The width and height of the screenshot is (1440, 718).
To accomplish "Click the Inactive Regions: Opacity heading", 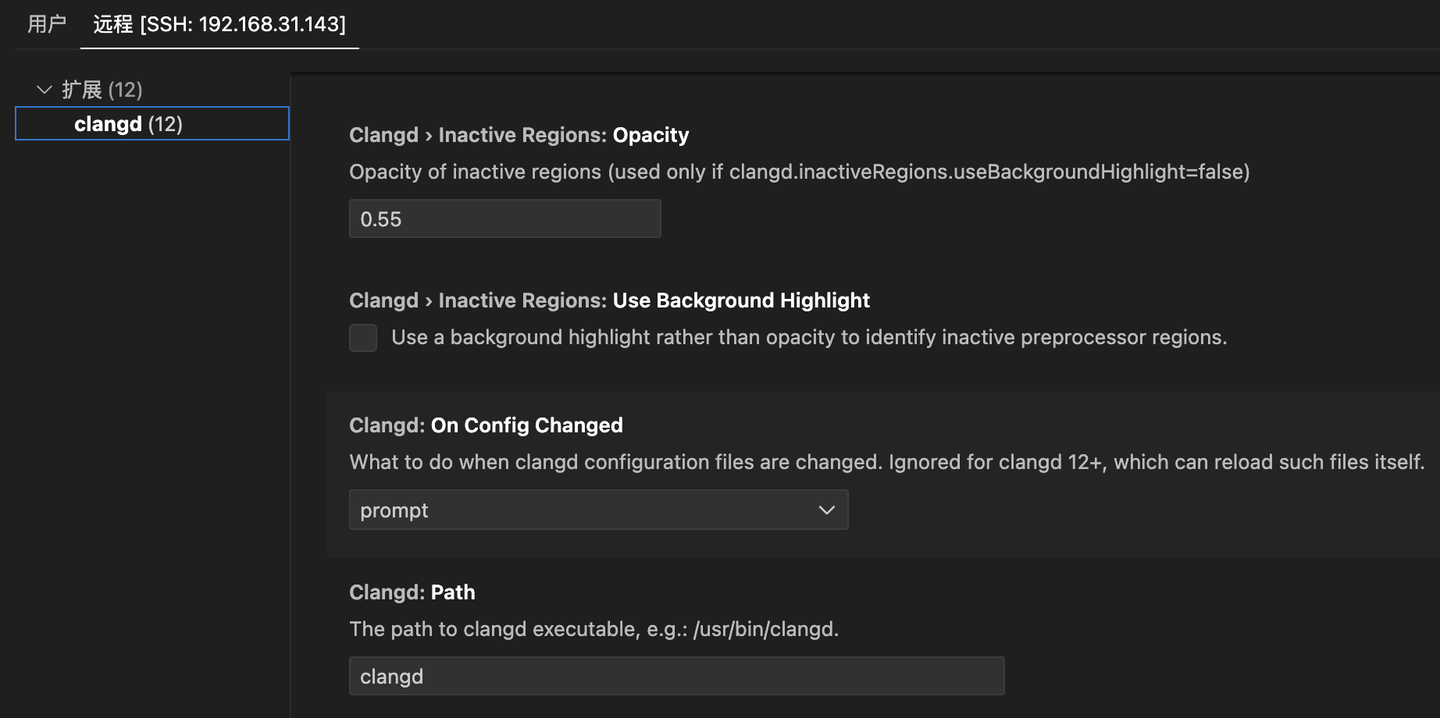I will tap(518, 135).
